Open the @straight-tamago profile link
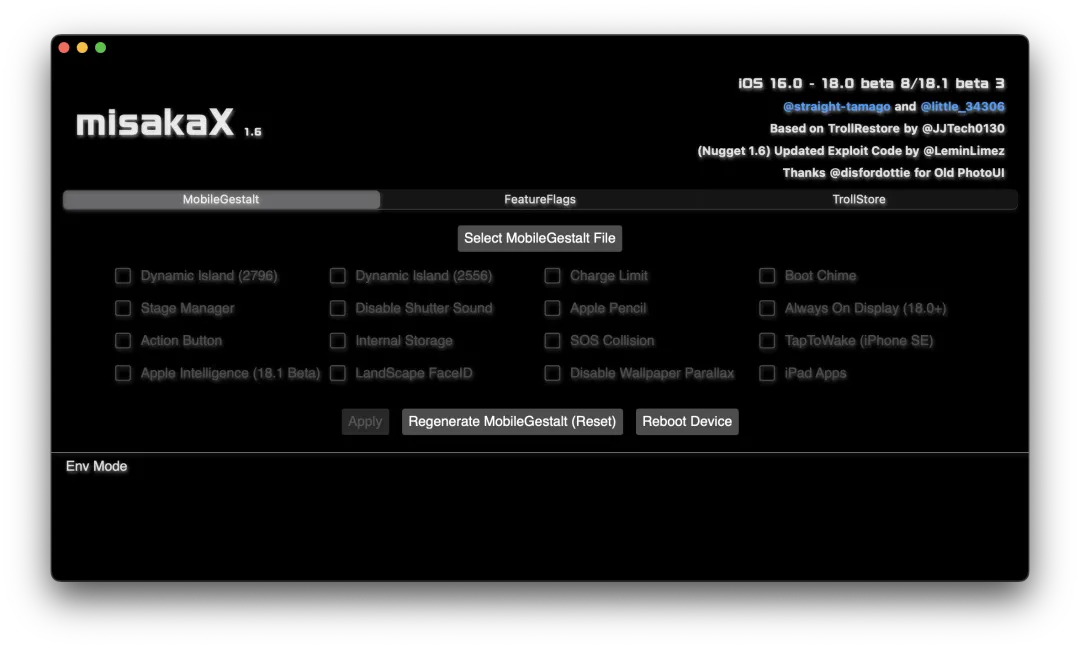 (836, 107)
